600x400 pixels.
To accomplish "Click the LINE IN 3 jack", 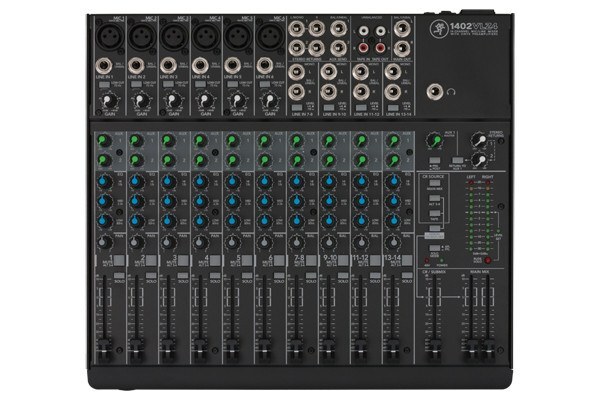I will pos(168,66).
